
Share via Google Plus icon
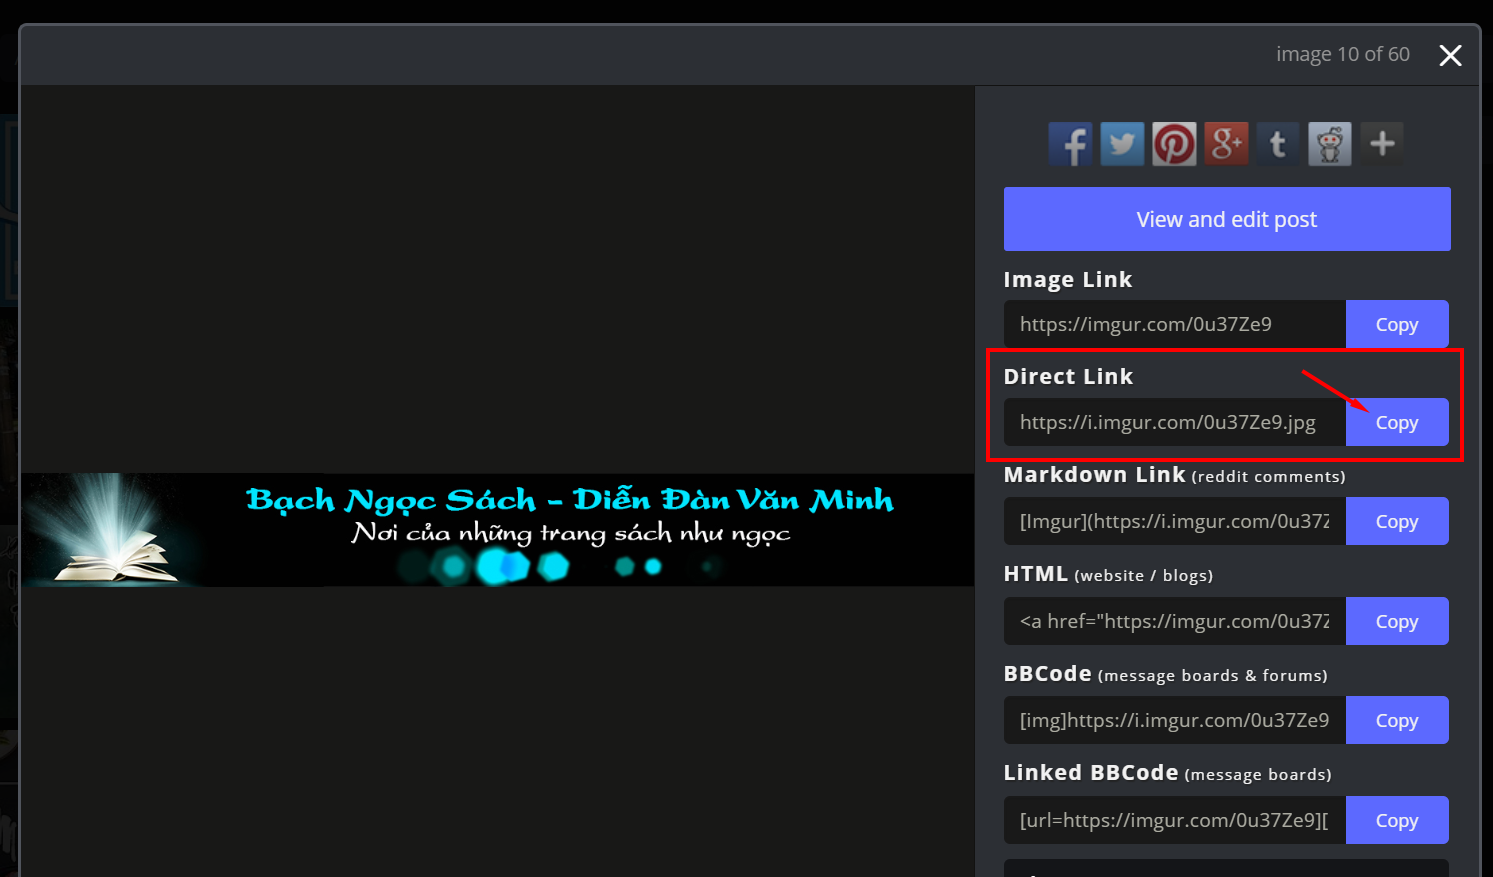[1226, 144]
